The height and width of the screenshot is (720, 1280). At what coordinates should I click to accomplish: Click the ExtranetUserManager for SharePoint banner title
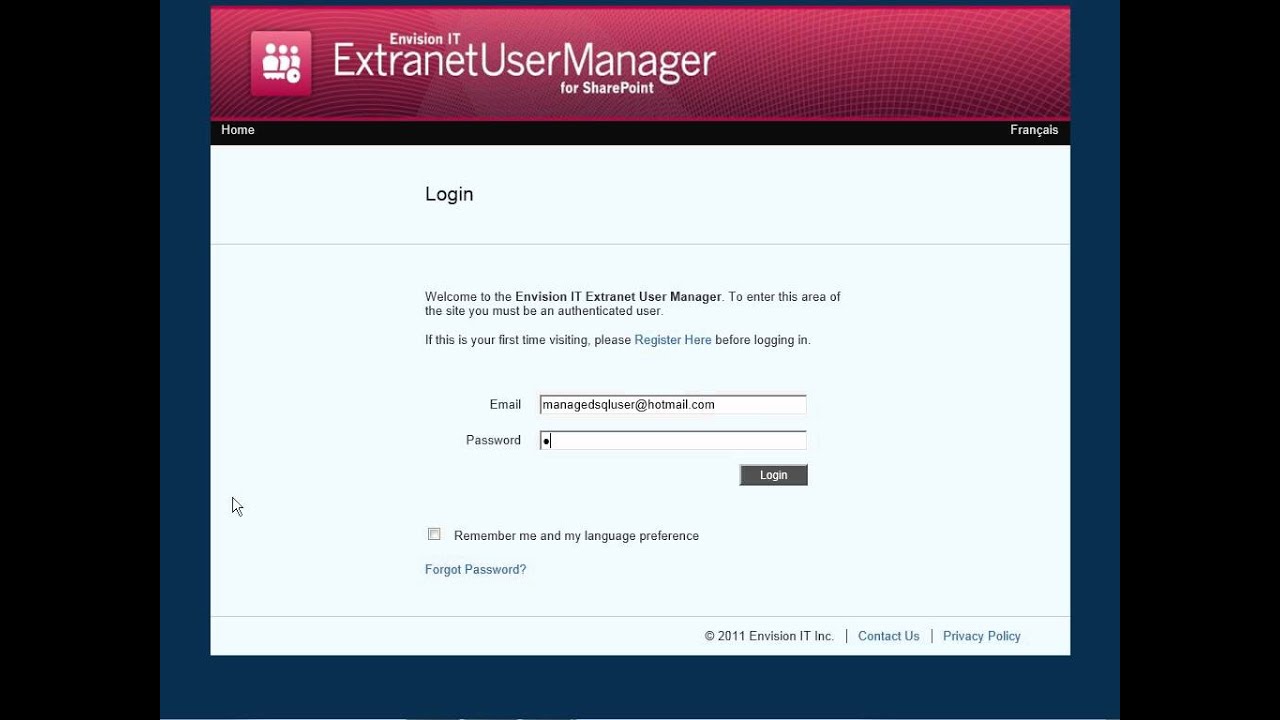click(524, 64)
